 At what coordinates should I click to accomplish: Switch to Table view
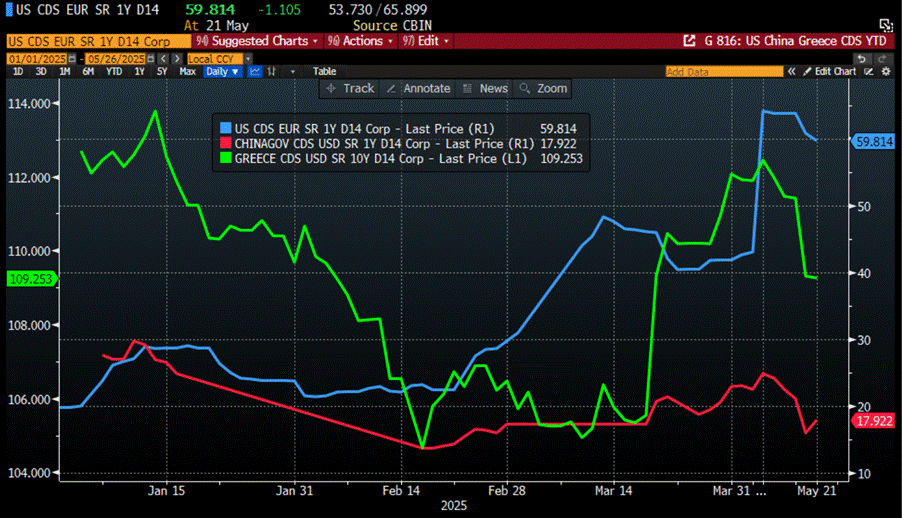(324, 71)
